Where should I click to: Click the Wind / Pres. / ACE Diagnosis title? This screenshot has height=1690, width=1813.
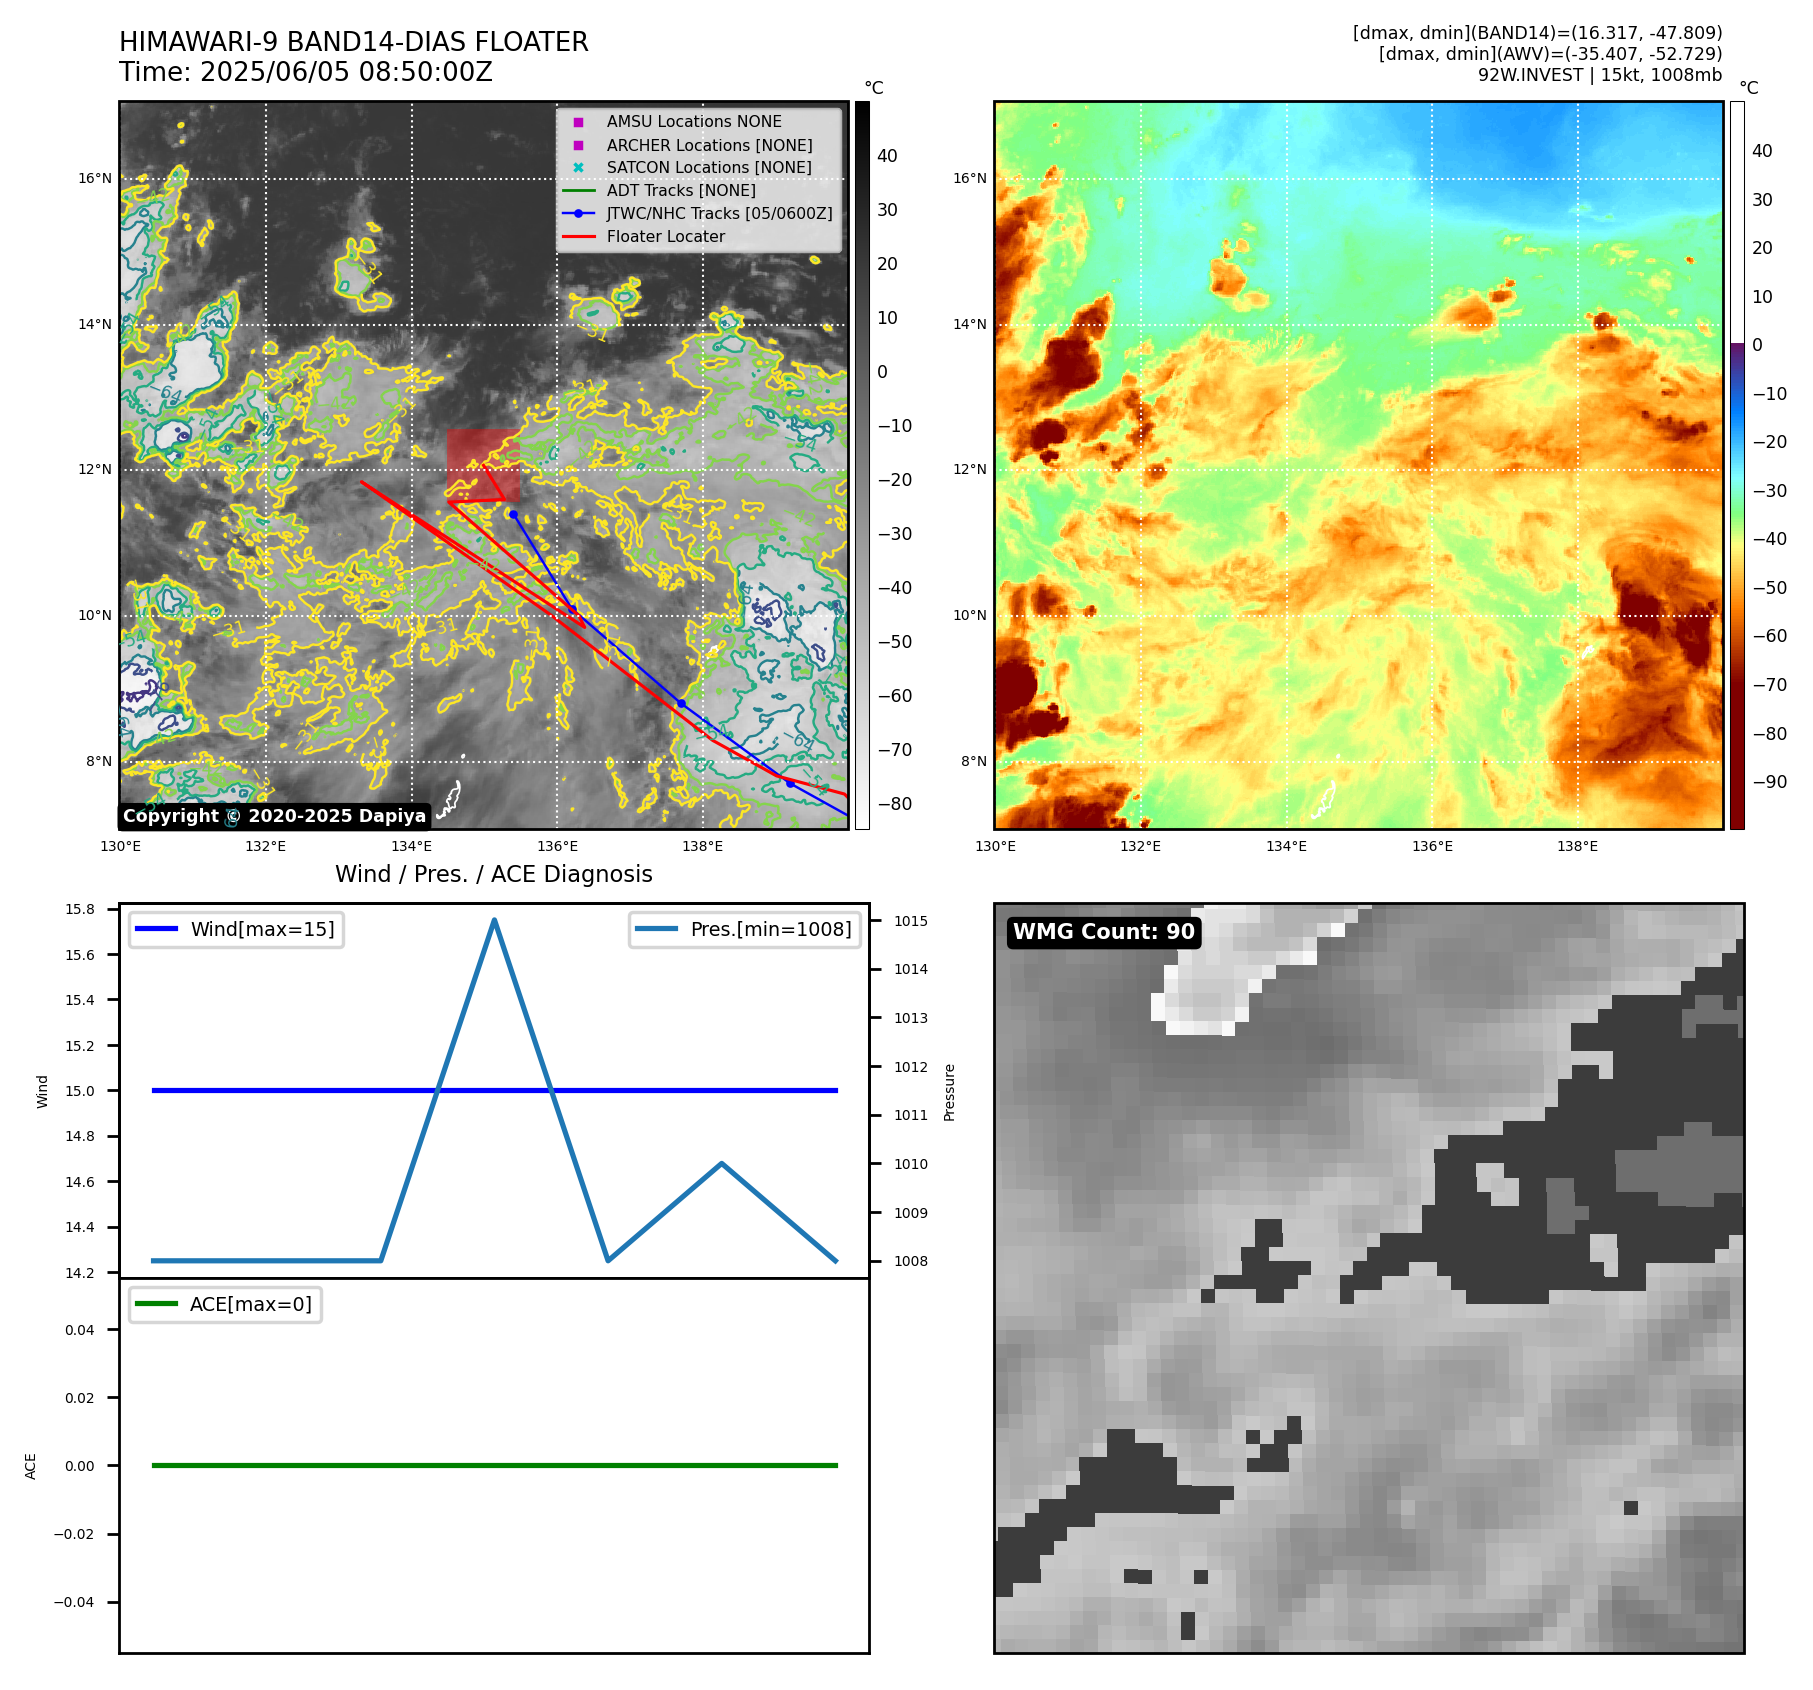[494, 874]
